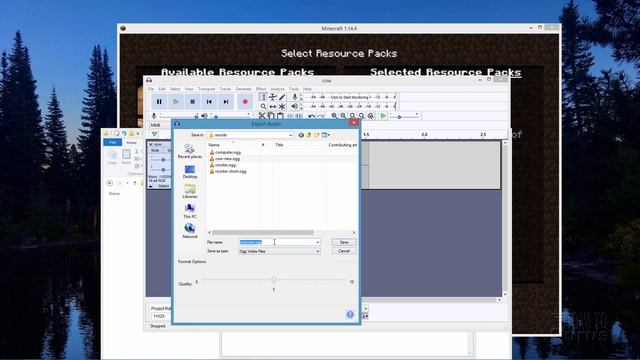The height and width of the screenshot is (360, 640).
Task: Click the Undo arrow in Audacity
Action: point(311,116)
